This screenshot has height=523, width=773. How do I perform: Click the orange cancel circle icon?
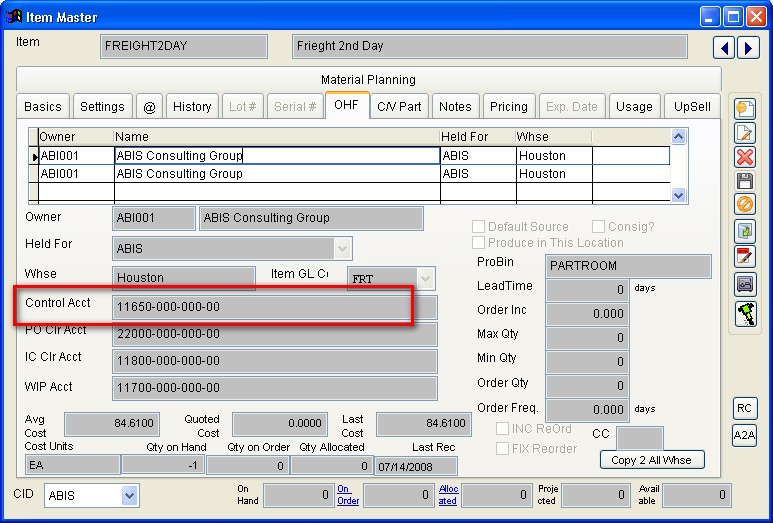point(744,206)
